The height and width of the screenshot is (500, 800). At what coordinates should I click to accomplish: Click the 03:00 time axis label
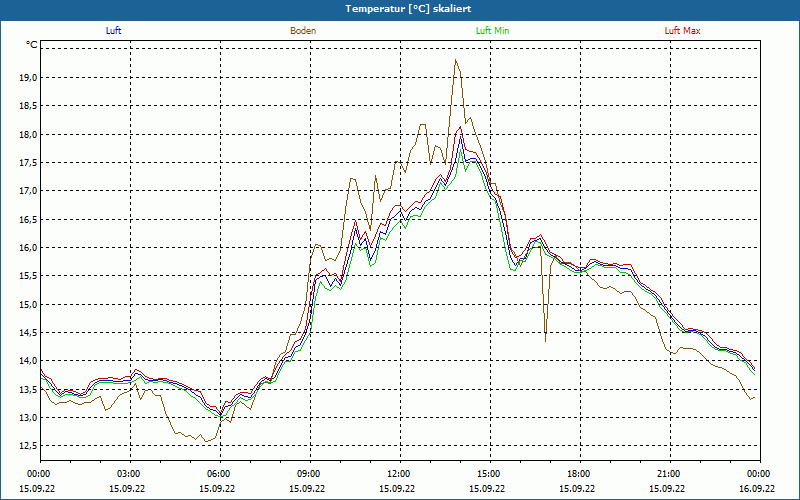tap(131, 474)
